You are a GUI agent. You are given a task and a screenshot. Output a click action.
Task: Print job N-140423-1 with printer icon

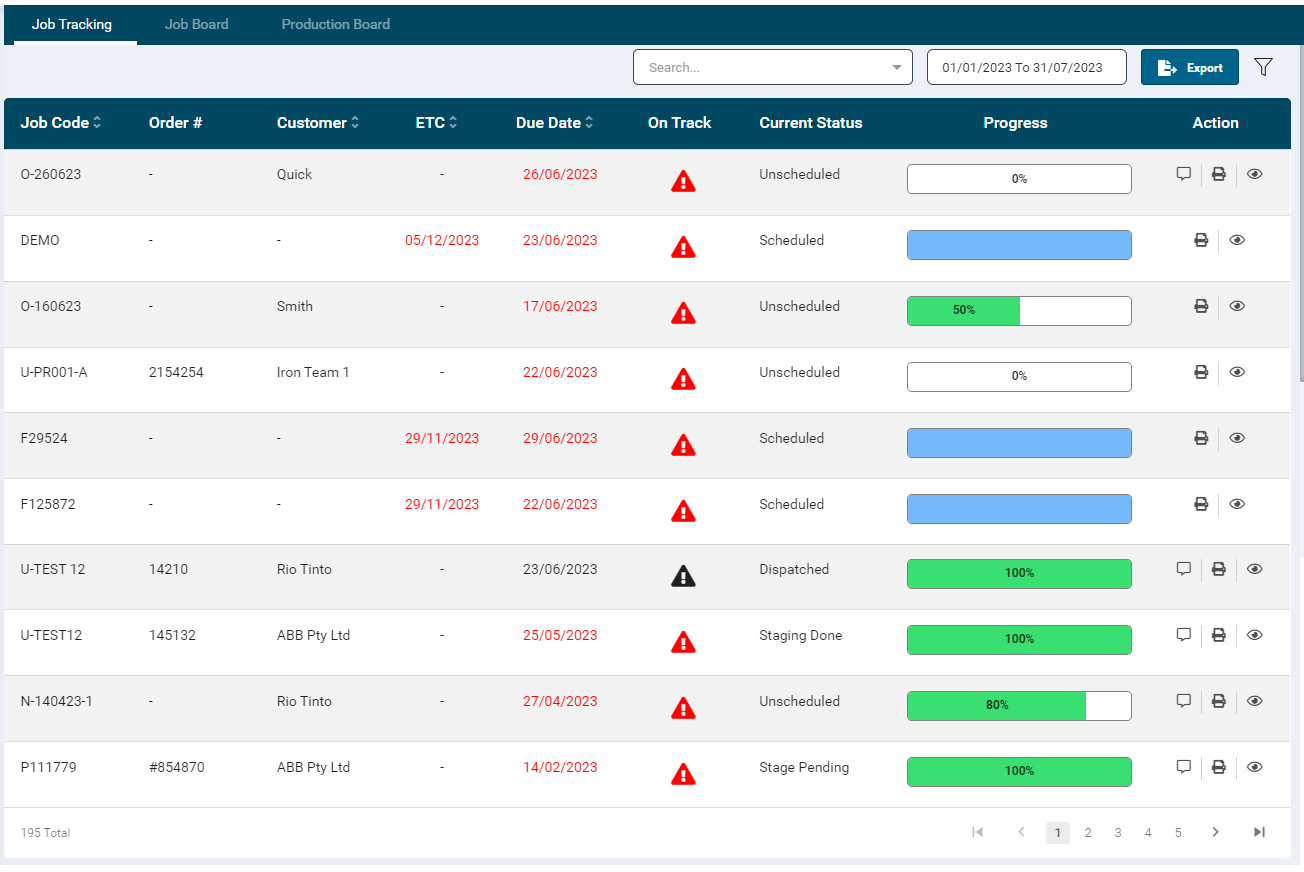pos(1218,701)
